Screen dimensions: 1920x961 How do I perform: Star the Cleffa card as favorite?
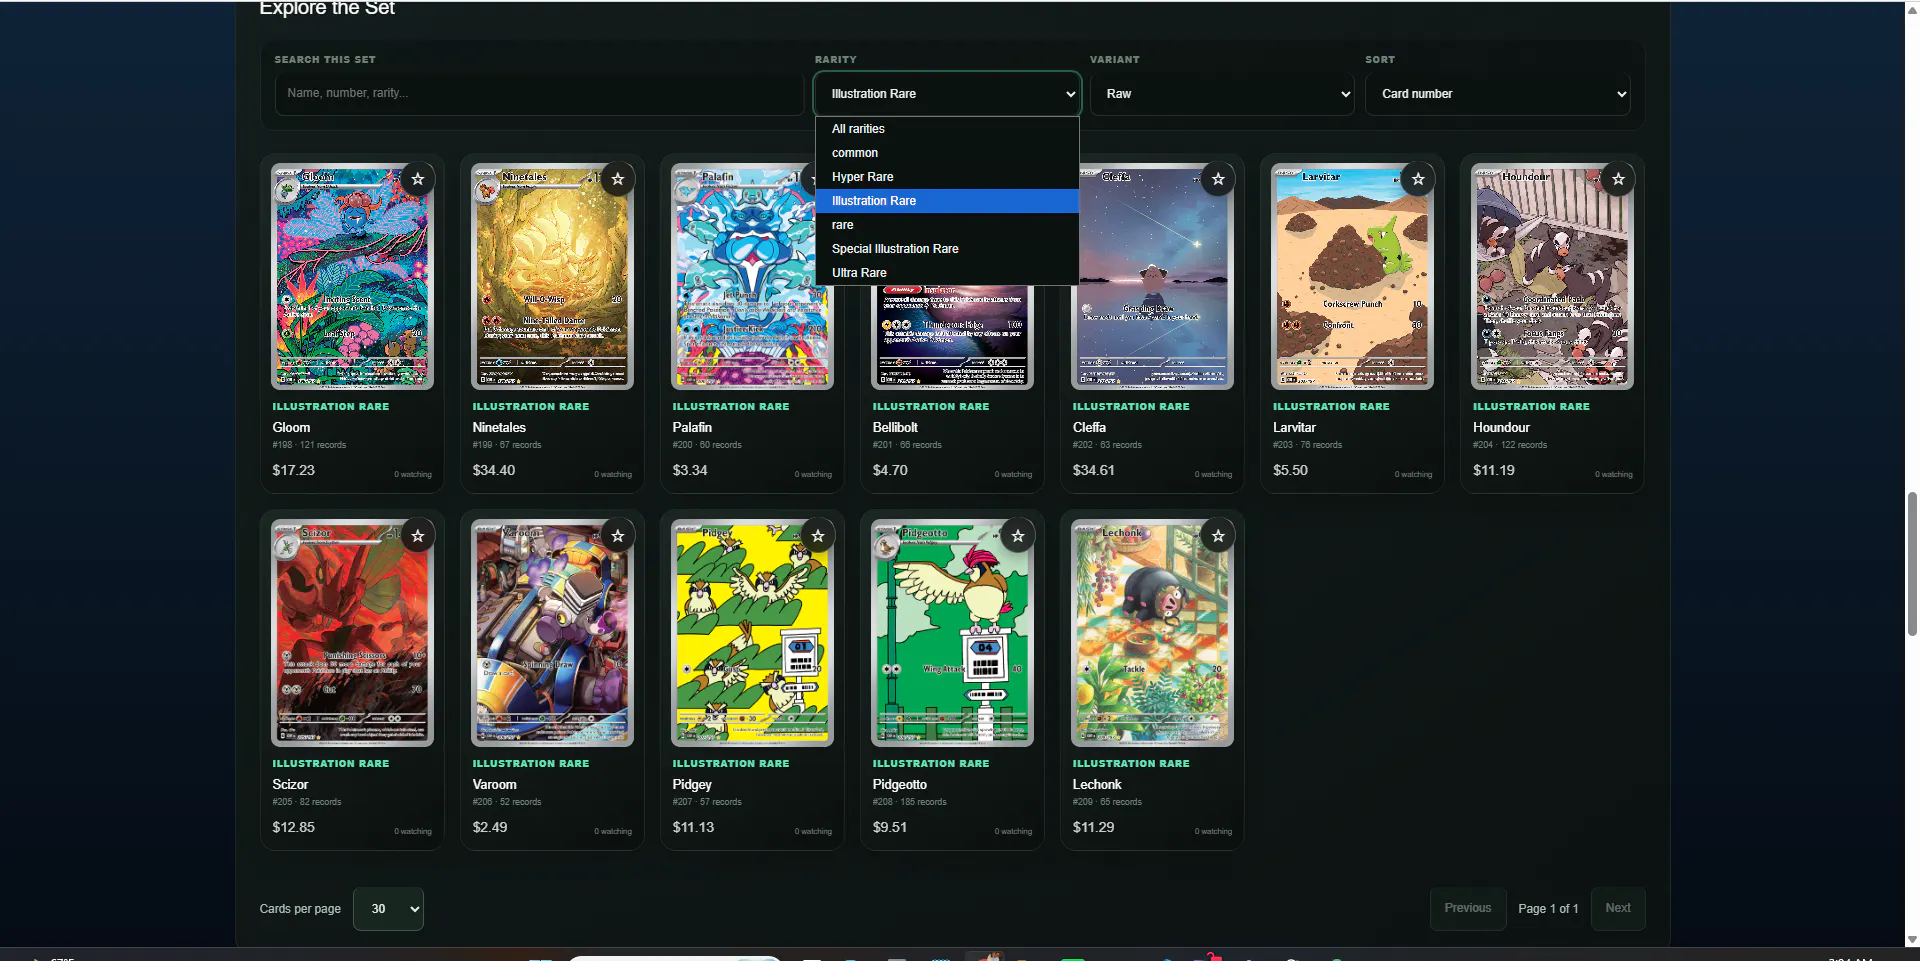coord(1218,179)
